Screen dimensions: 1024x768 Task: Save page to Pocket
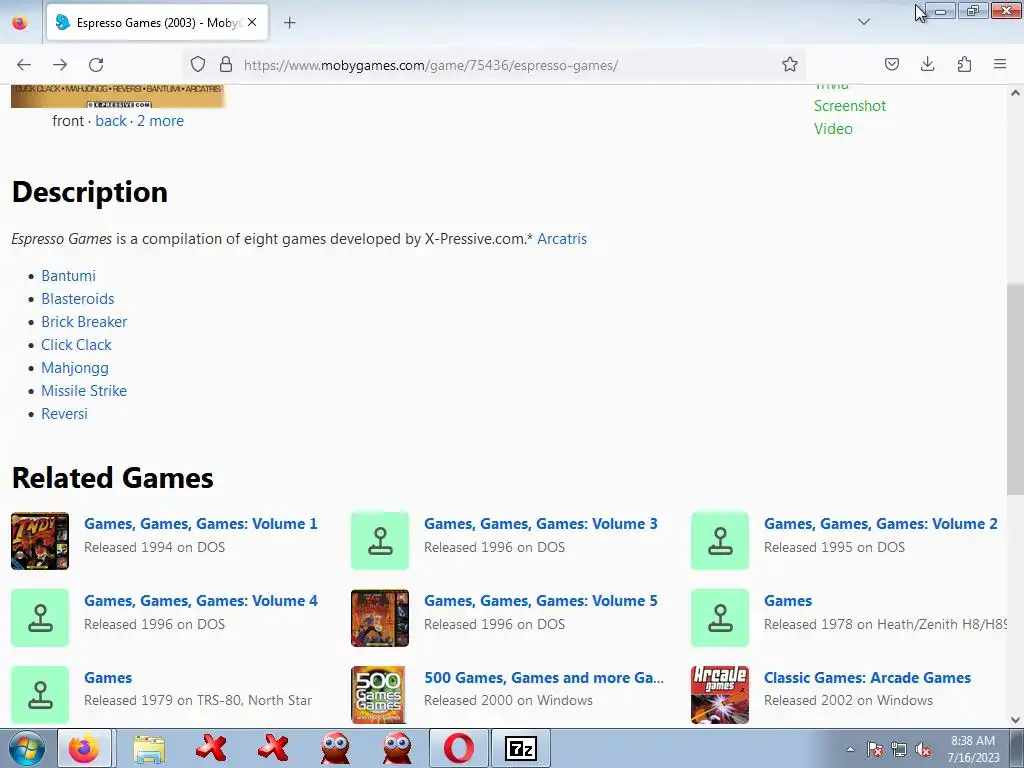click(891, 64)
